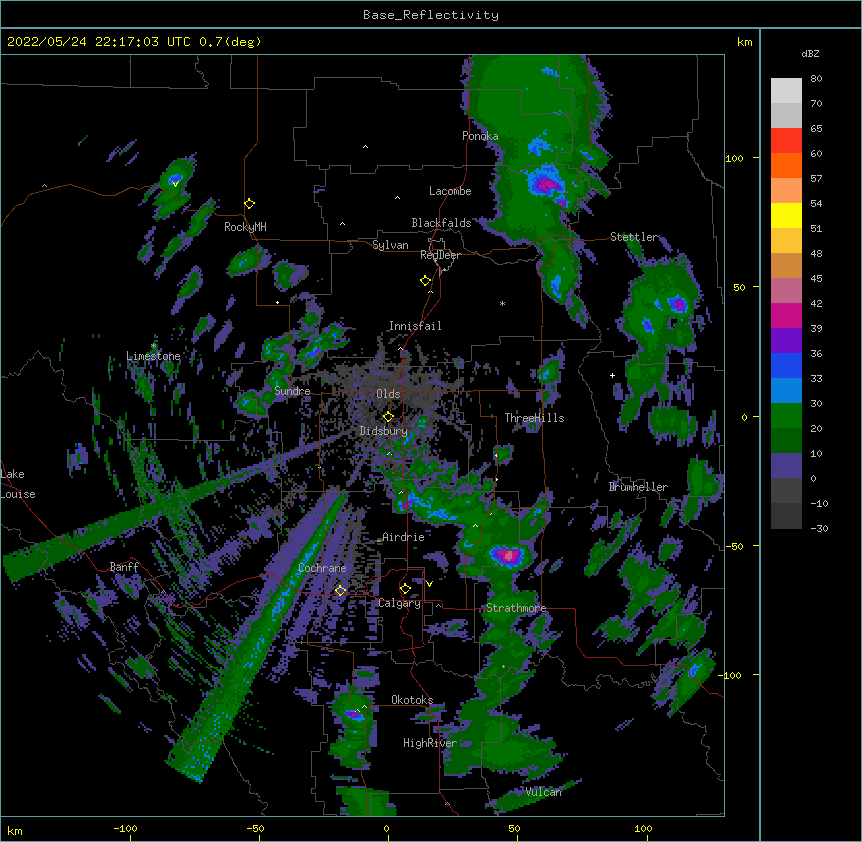Pick the yellow 51-54 dBZ legend swatch
Screen dimensions: 862x842
point(786,216)
